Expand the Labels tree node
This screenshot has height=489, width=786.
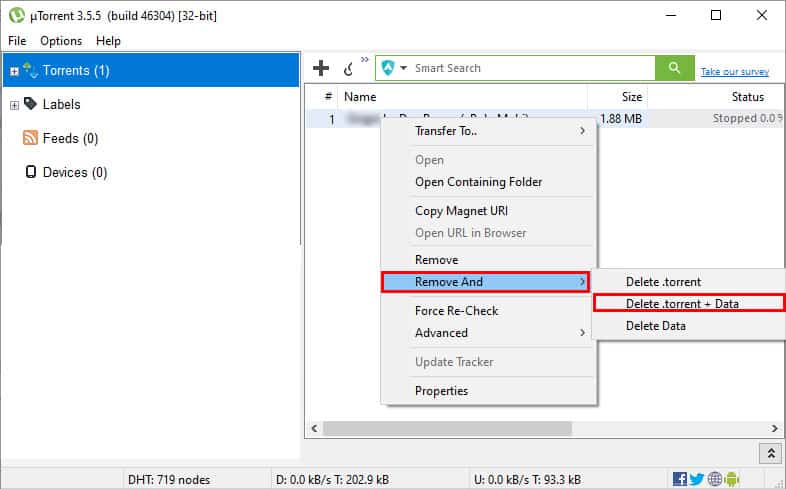click(x=15, y=105)
